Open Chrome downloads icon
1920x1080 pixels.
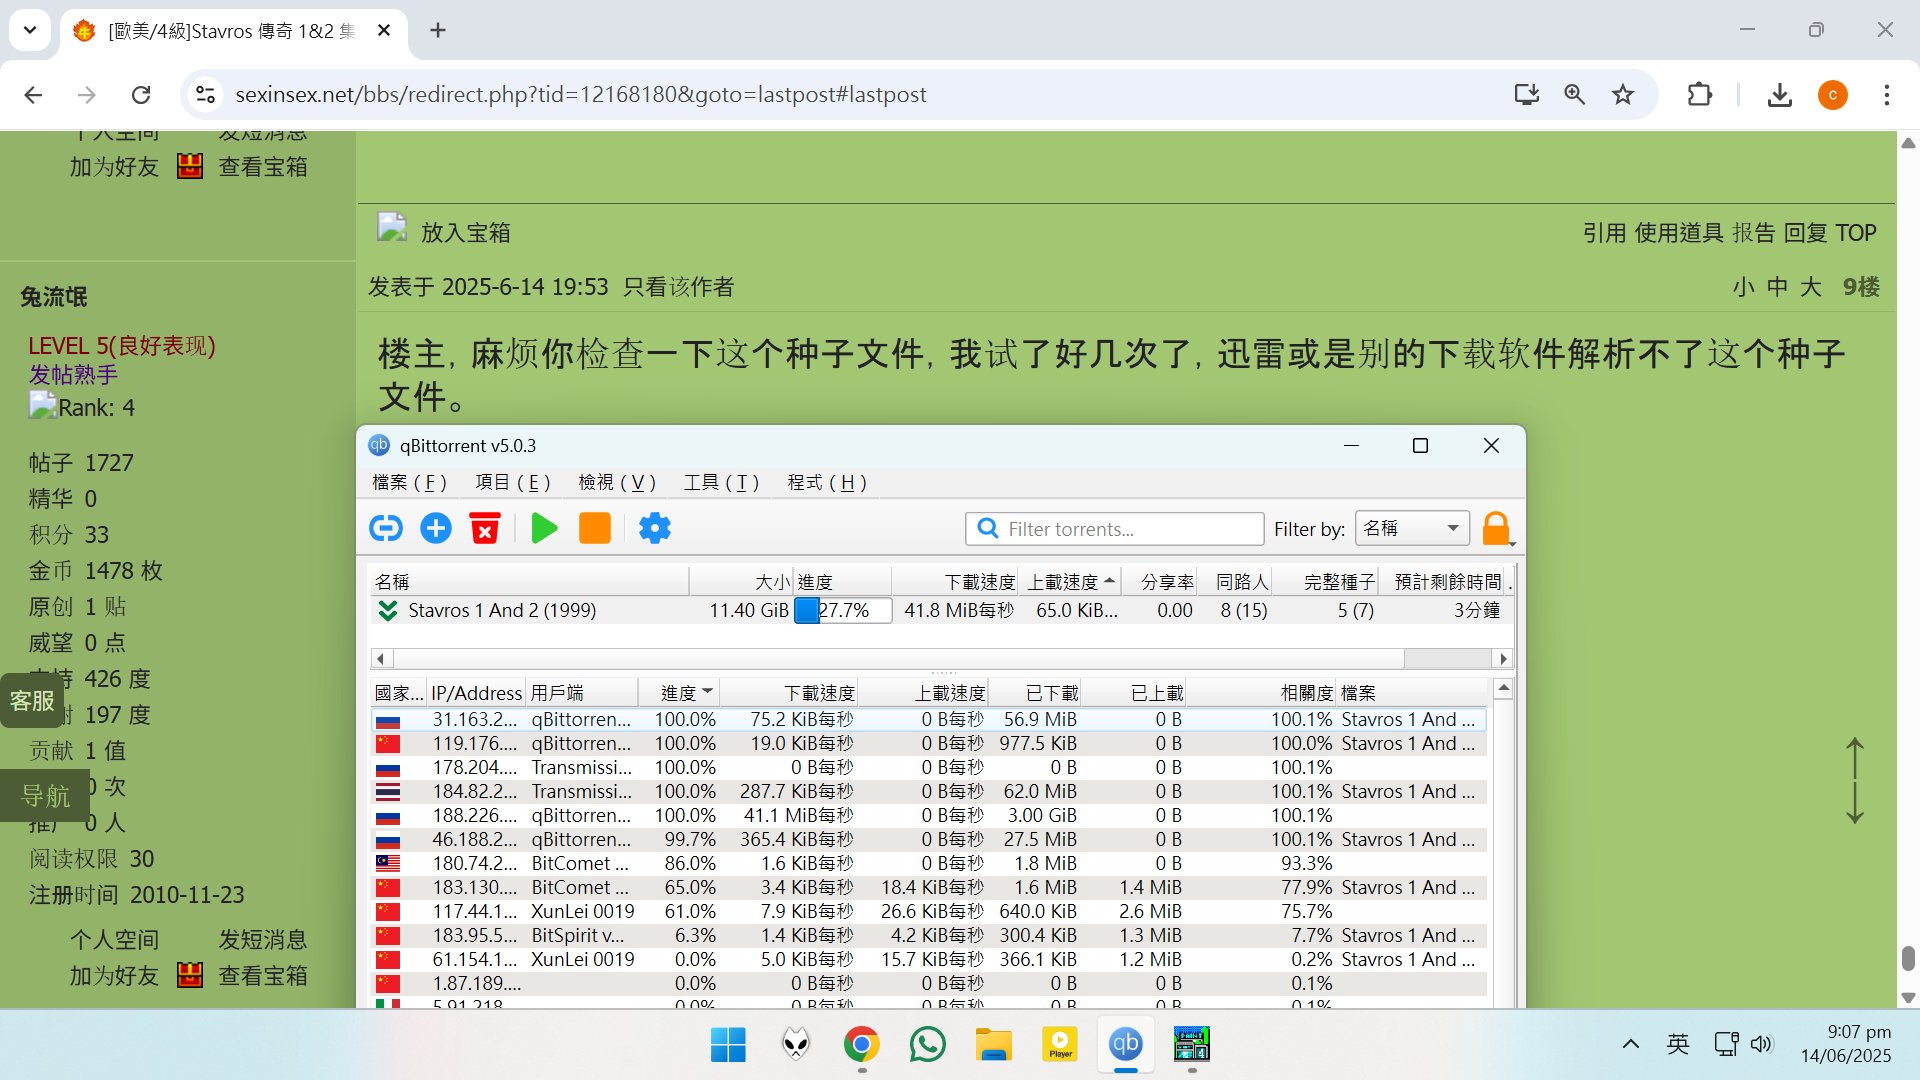1779,95
